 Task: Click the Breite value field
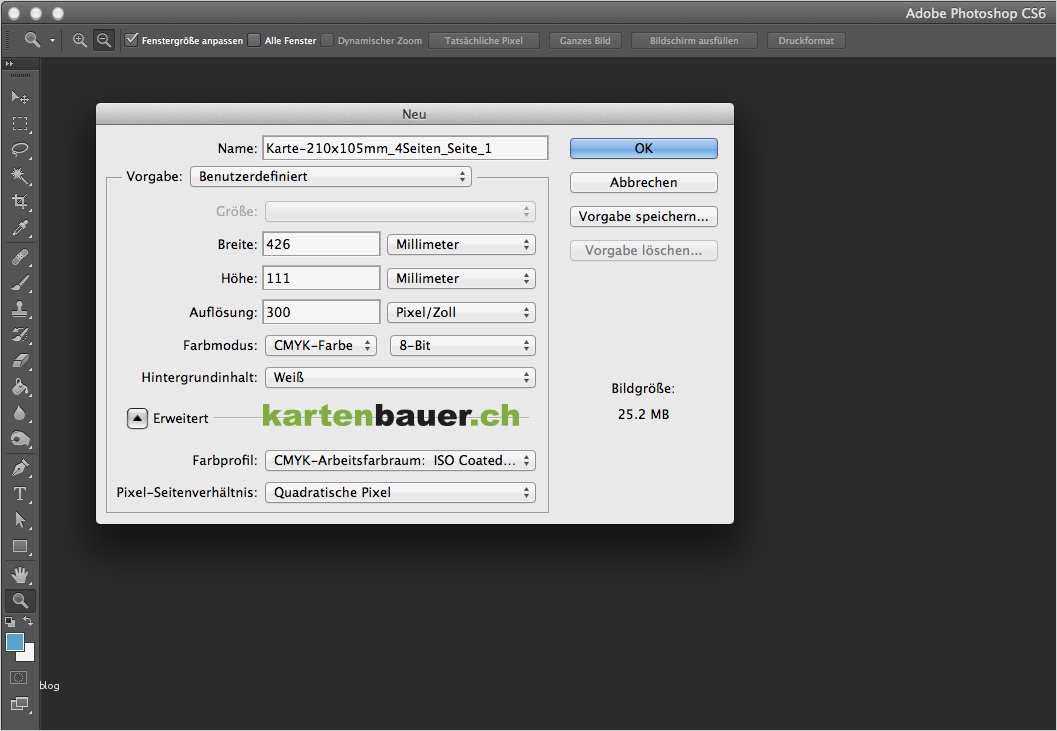pos(322,244)
